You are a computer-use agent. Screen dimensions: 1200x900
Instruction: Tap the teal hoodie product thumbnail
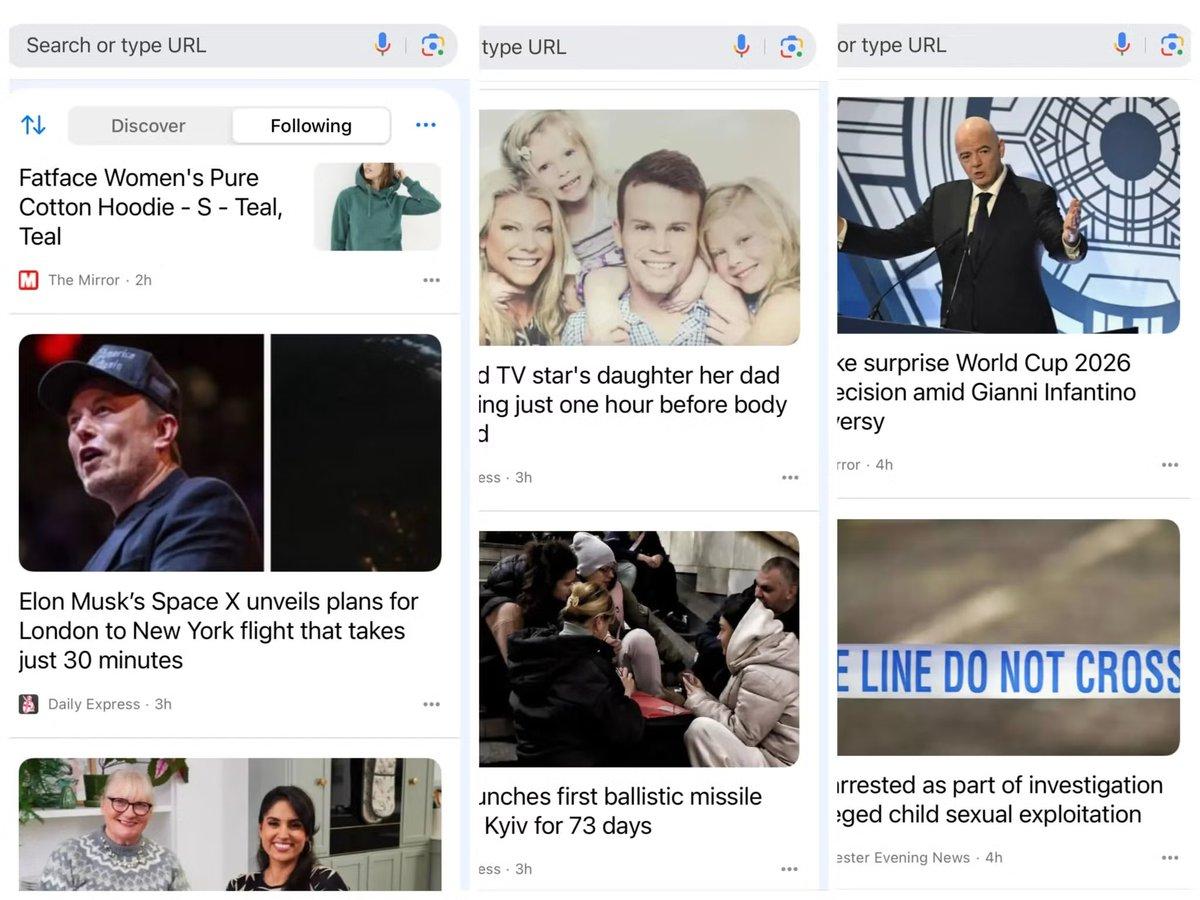click(377, 207)
